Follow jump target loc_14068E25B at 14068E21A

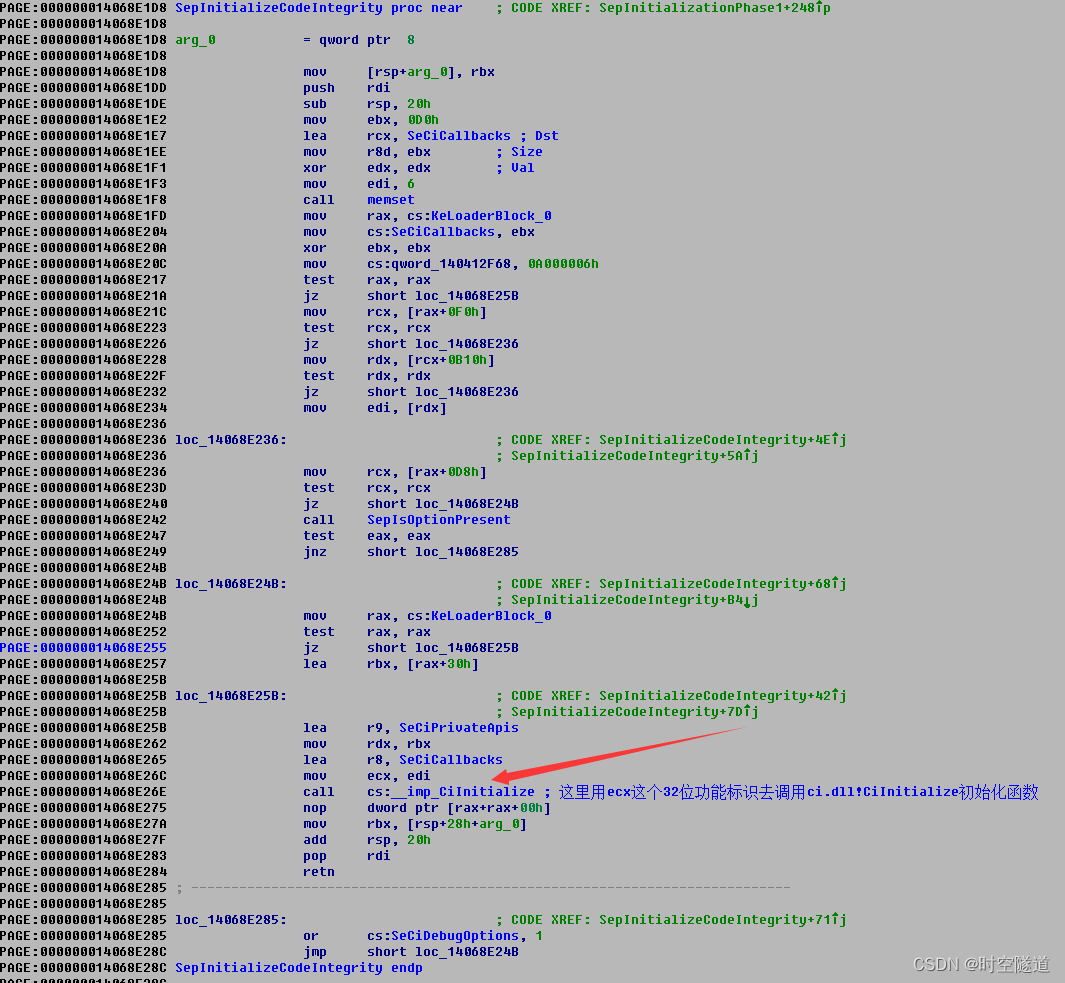[x=467, y=296]
